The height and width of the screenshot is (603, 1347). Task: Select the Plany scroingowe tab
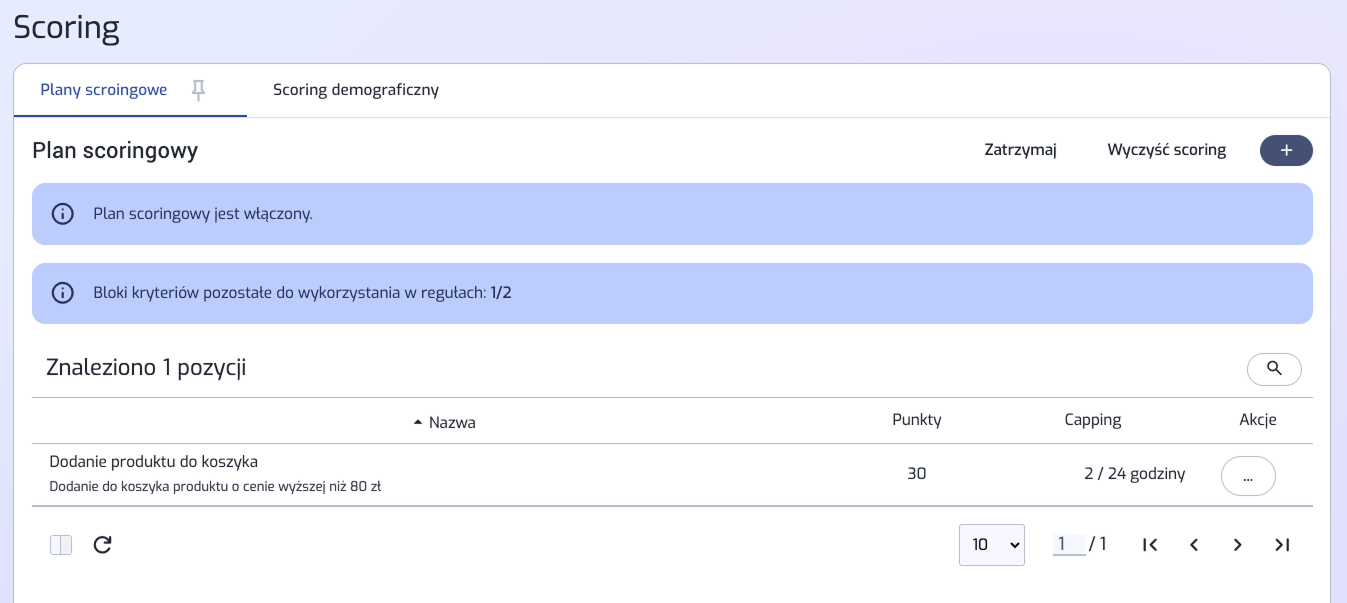click(x=103, y=90)
